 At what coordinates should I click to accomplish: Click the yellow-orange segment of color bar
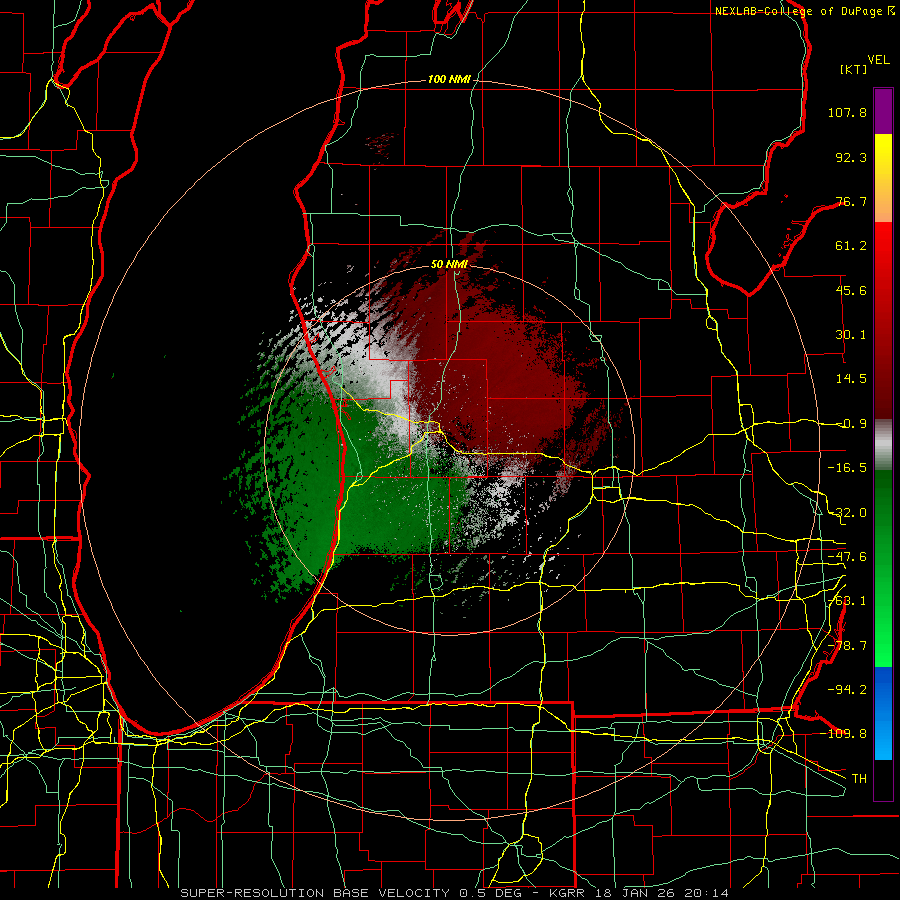point(883,178)
